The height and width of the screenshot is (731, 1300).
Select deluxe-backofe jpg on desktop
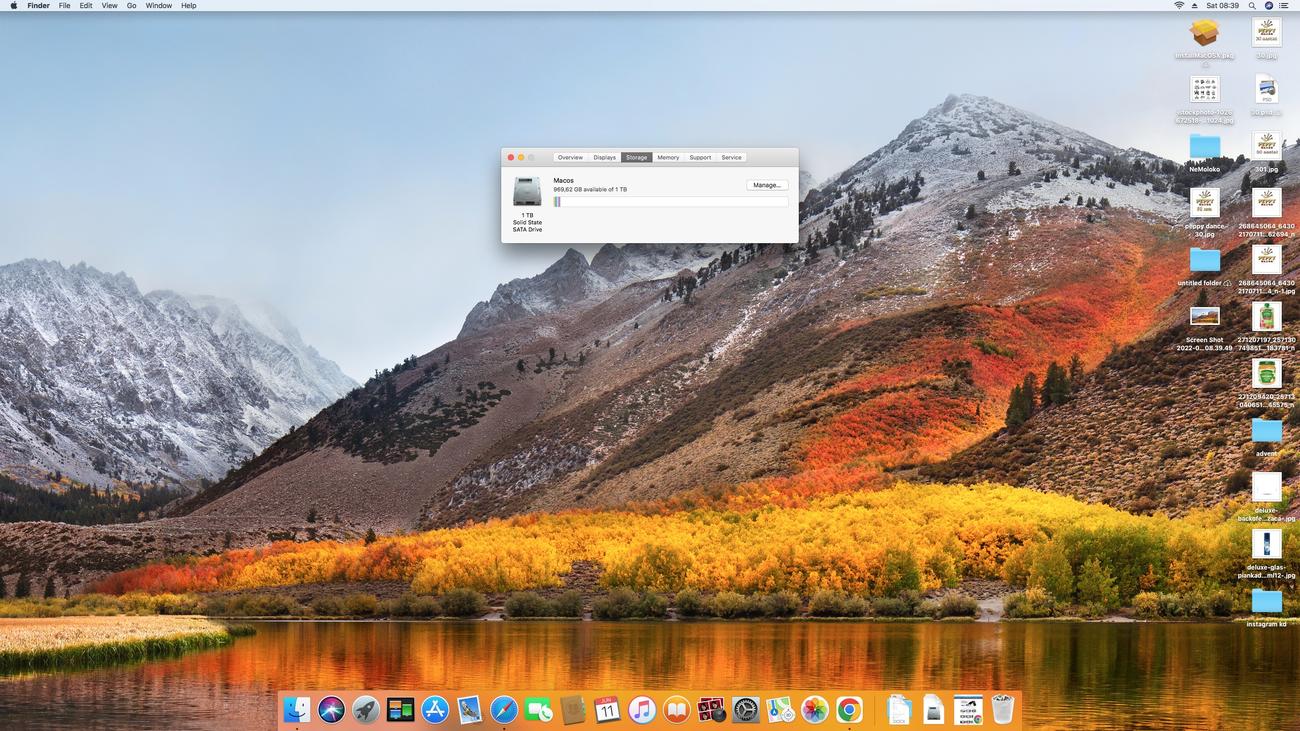(1266, 486)
